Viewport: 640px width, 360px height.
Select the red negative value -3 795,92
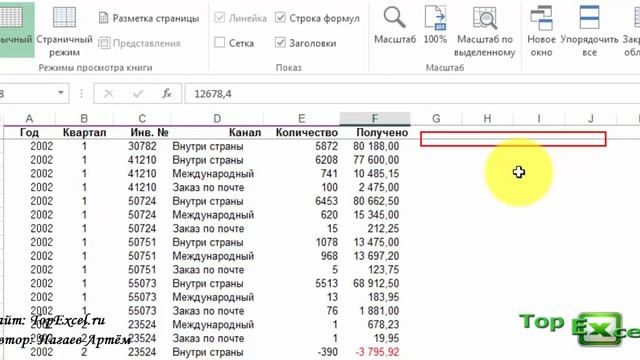tap(375, 352)
